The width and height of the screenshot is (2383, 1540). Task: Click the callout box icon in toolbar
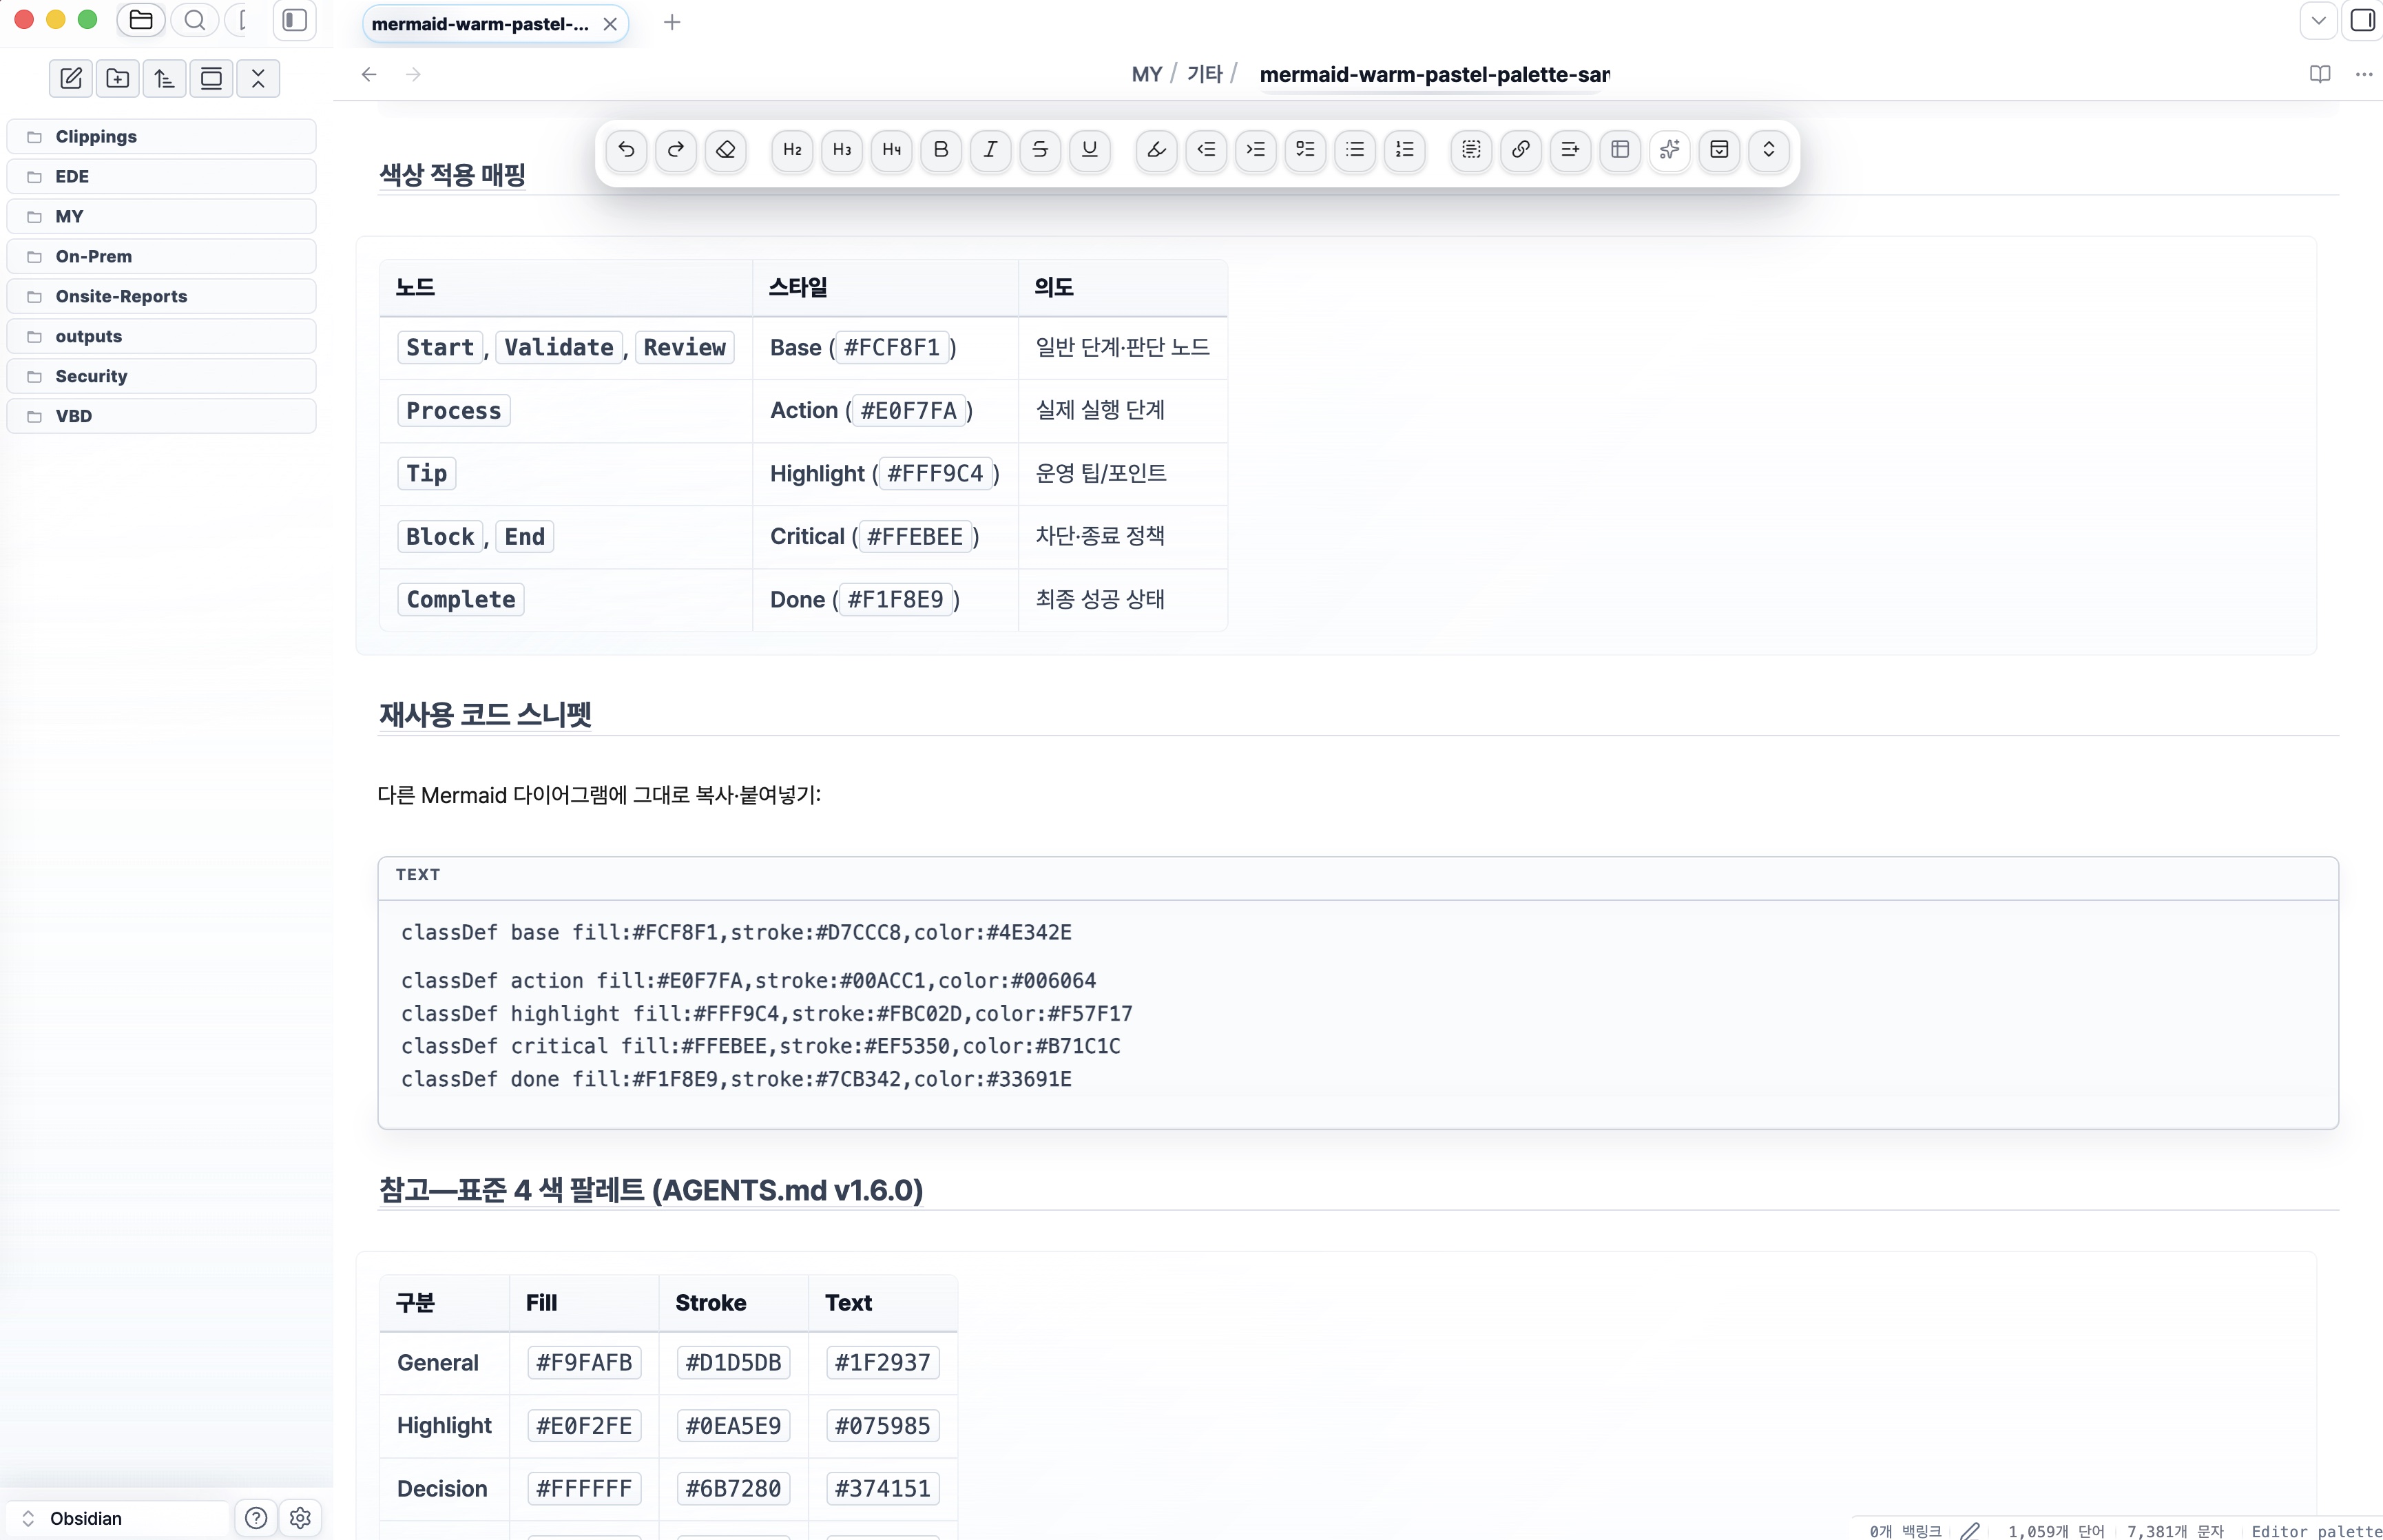[x=1720, y=150]
